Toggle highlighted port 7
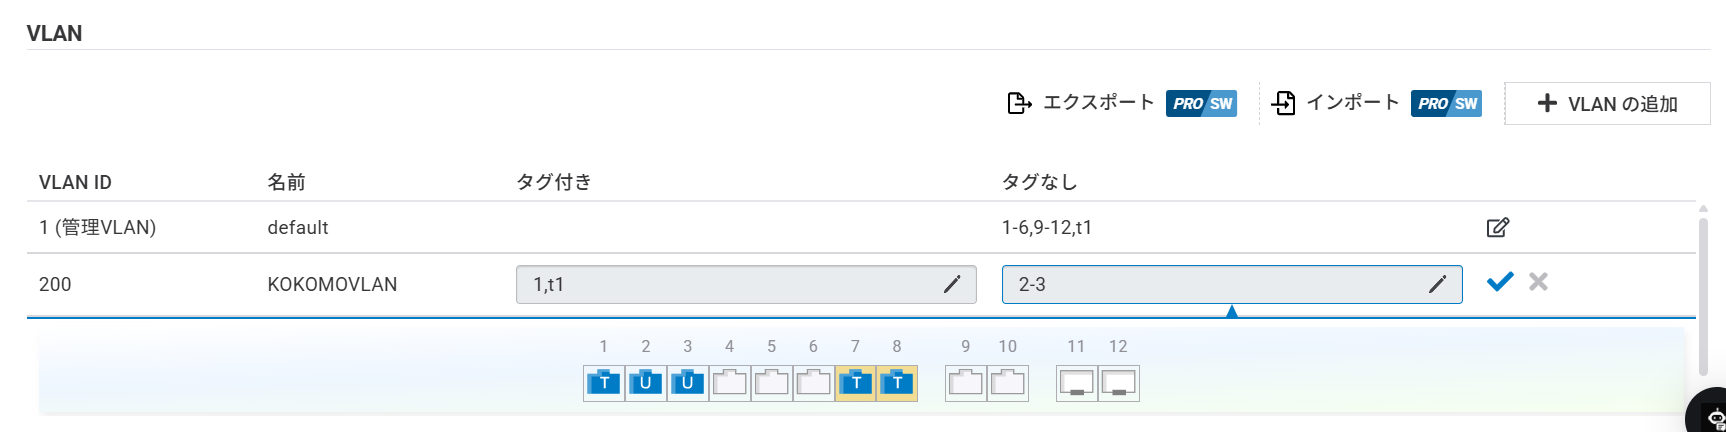Viewport: 1726px width, 432px height. click(x=856, y=382)
